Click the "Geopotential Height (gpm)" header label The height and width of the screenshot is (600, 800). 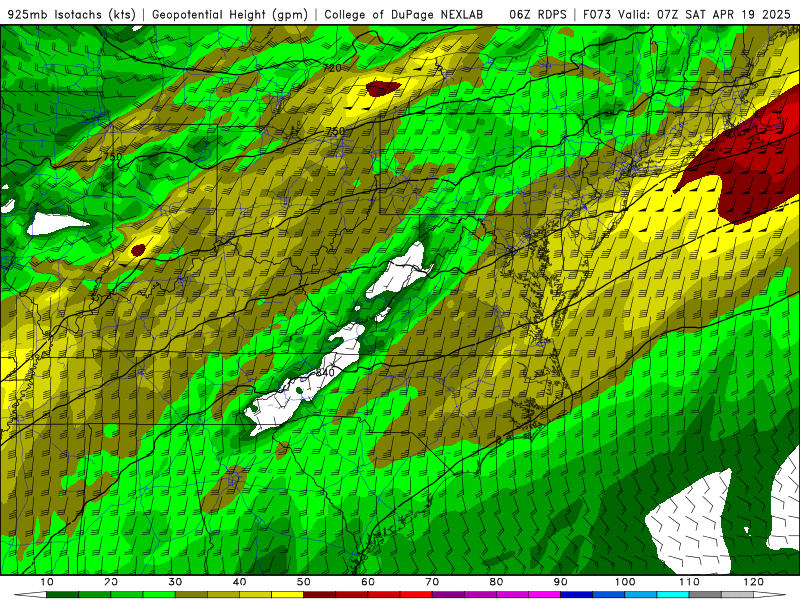pos(230,15)
